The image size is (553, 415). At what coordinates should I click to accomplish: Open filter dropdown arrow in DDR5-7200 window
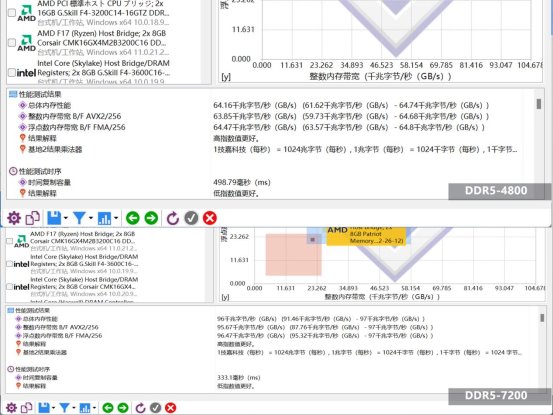pos(74,408)
